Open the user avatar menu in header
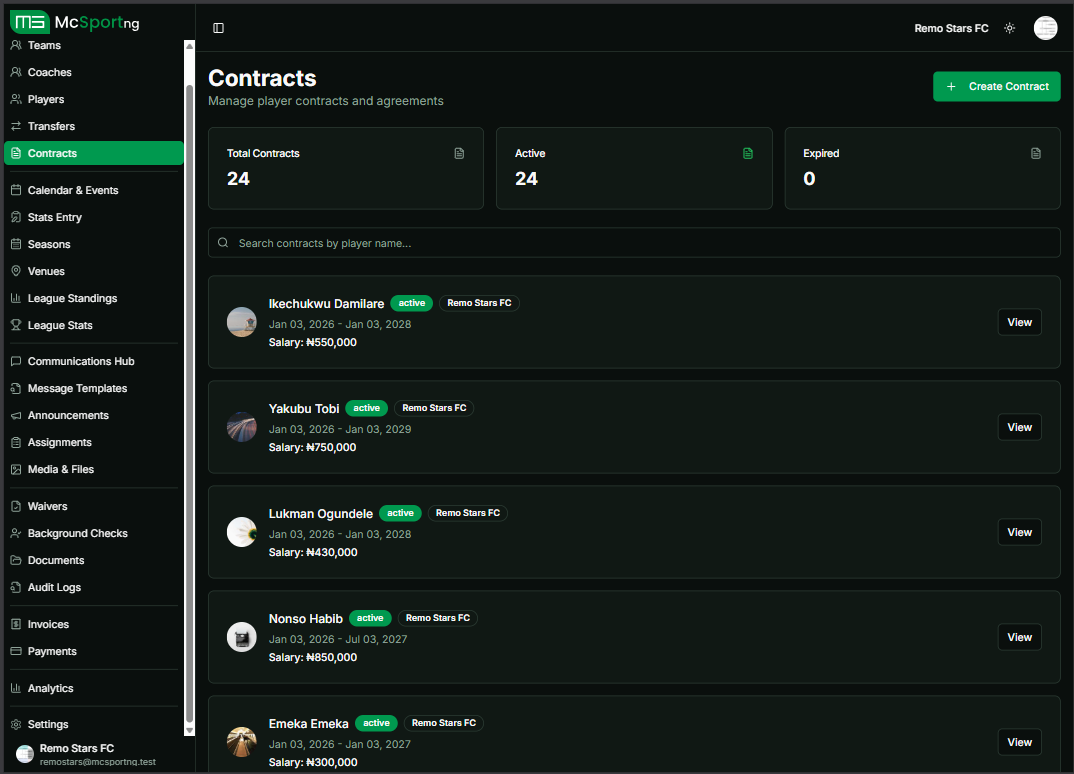Screen dimensions: 1074x774 tap(1045, 28)
